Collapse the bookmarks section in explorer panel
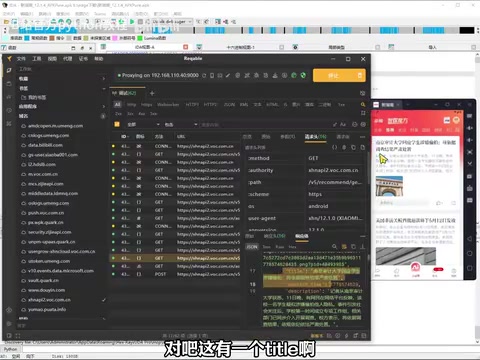 pos(104,88)
